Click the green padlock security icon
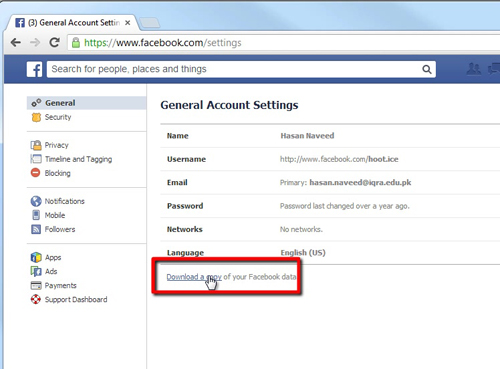Viewport: 500px width, 369px height. (76, 43)
